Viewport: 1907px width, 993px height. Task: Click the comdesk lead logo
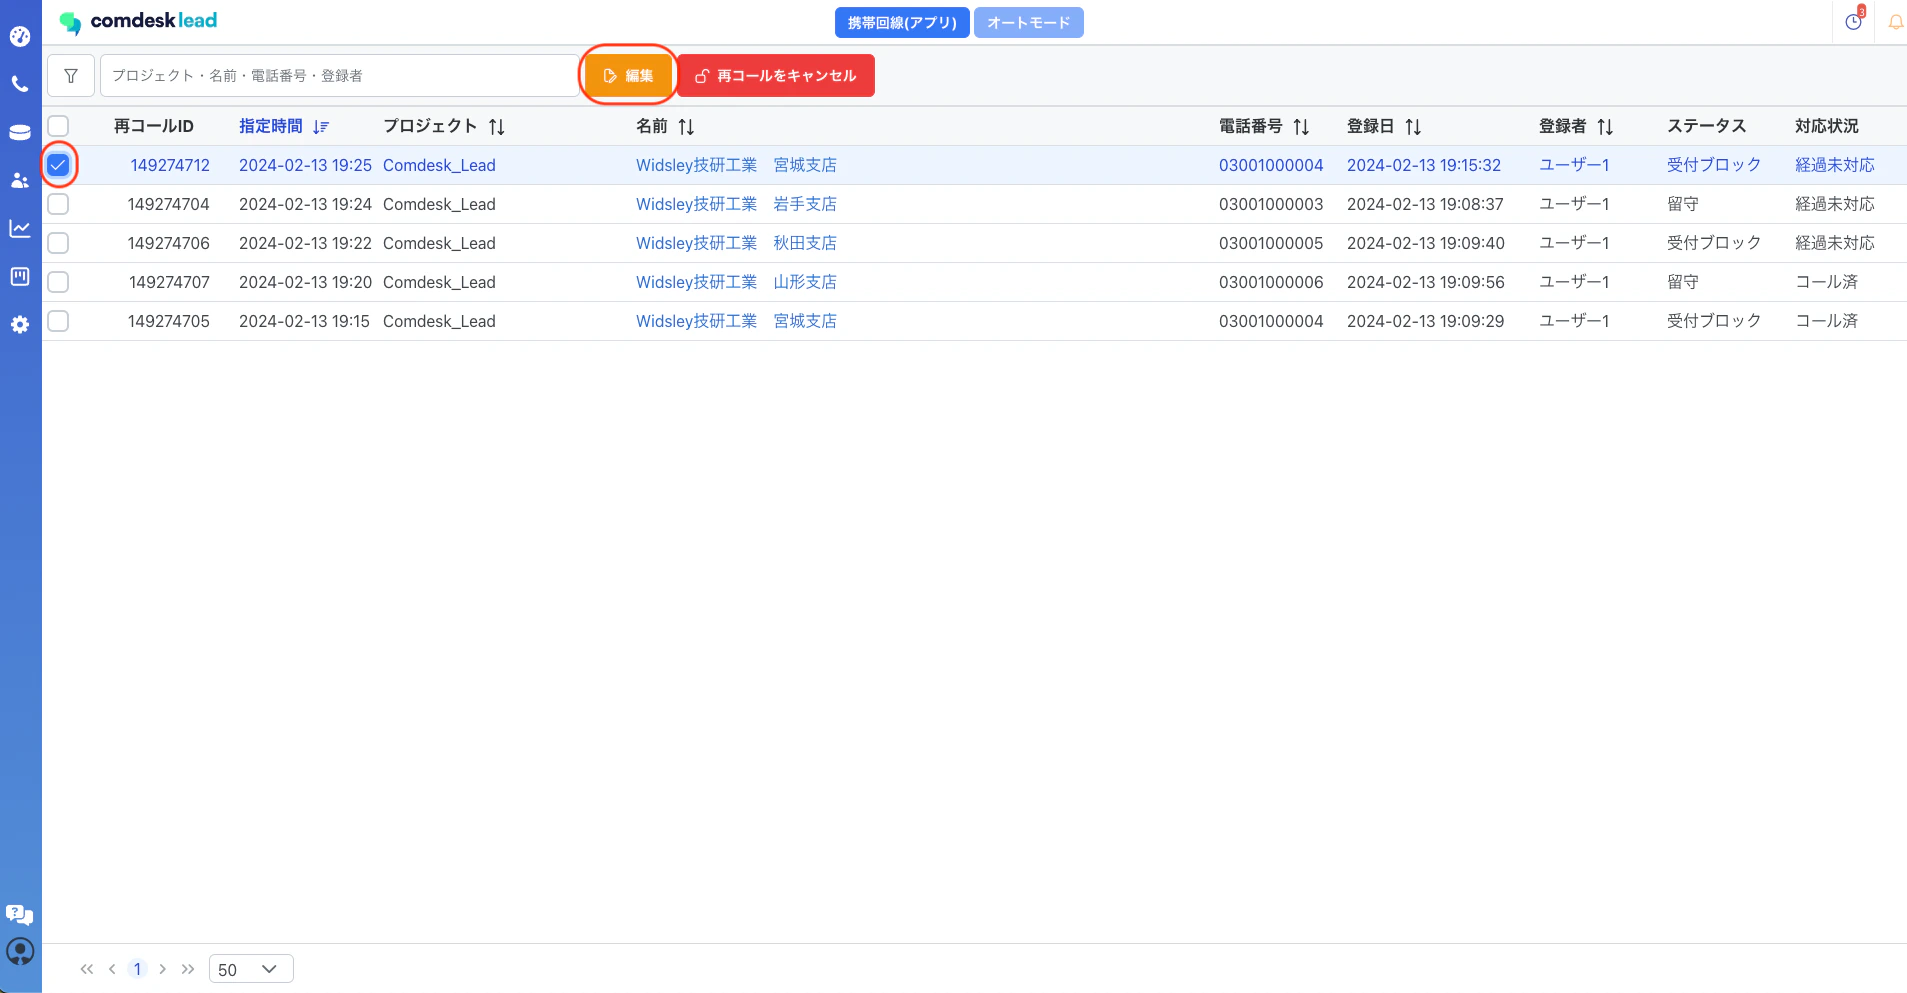[138, 21]
